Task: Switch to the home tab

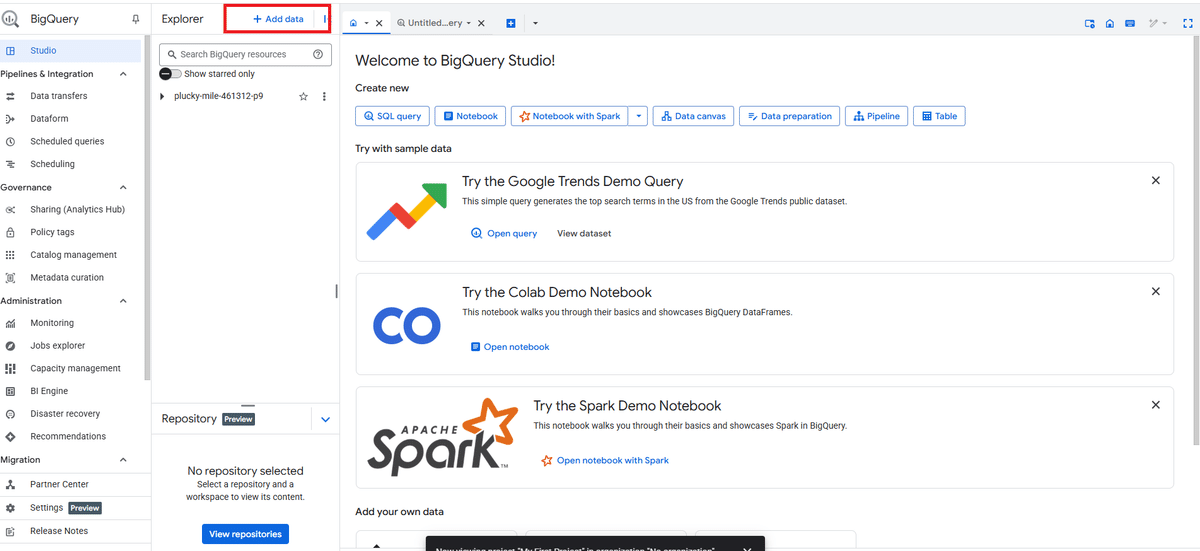Action: 353,23
